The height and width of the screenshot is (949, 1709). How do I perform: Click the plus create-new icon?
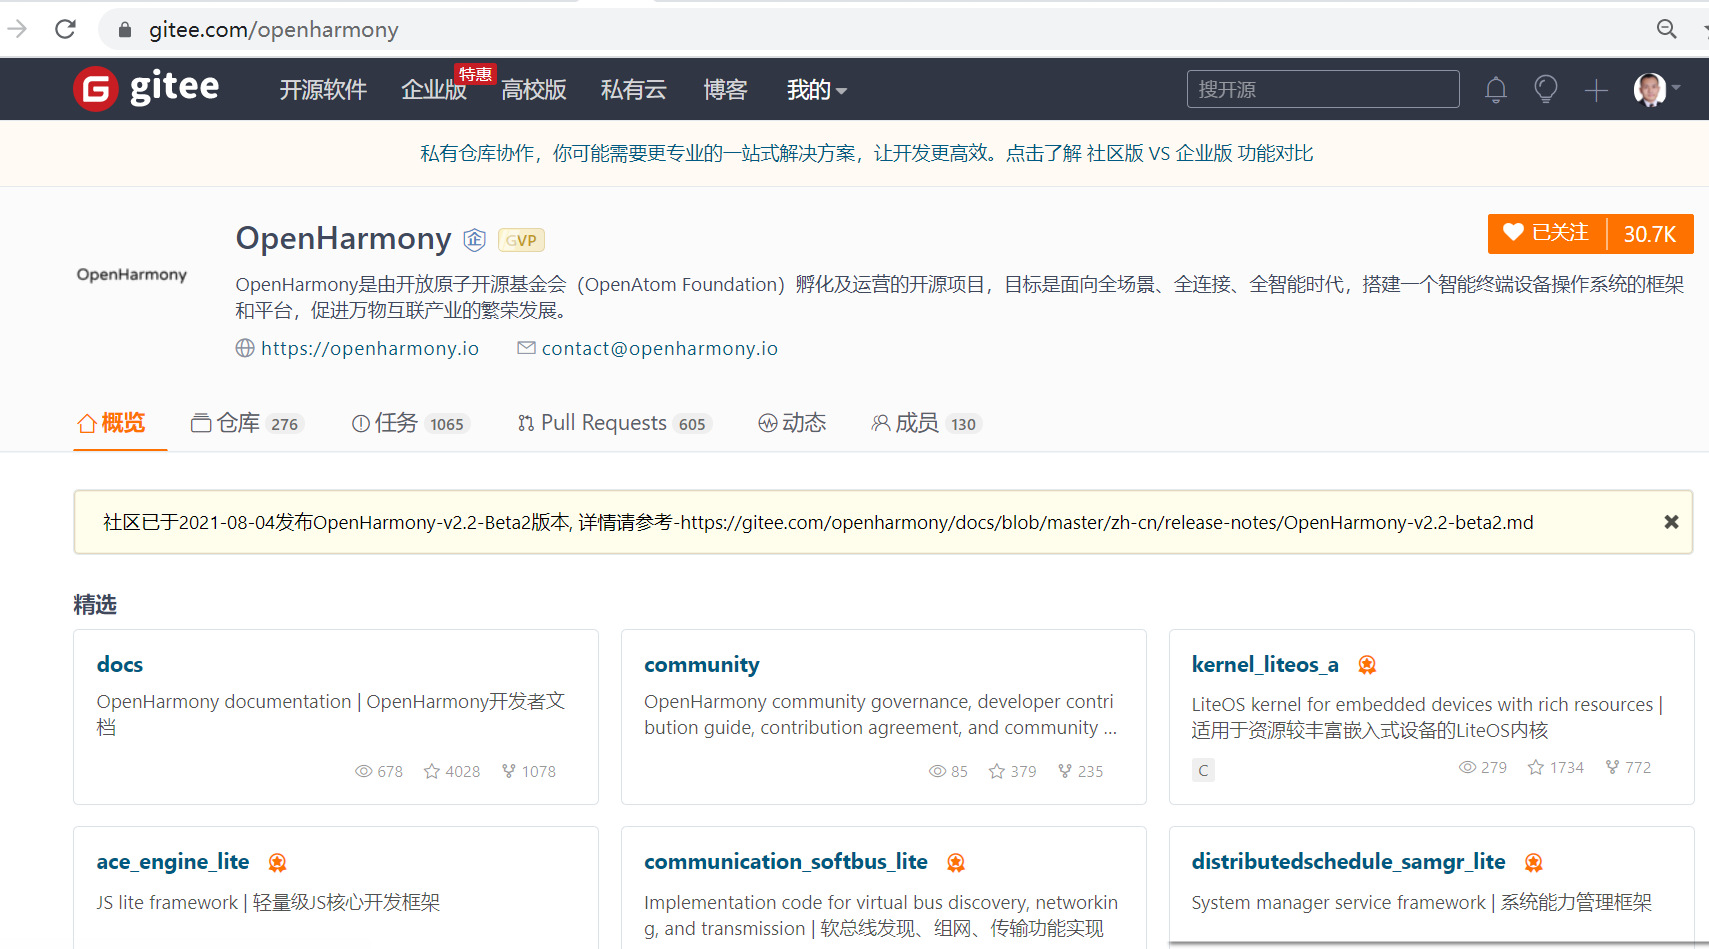coord(1596,91)
